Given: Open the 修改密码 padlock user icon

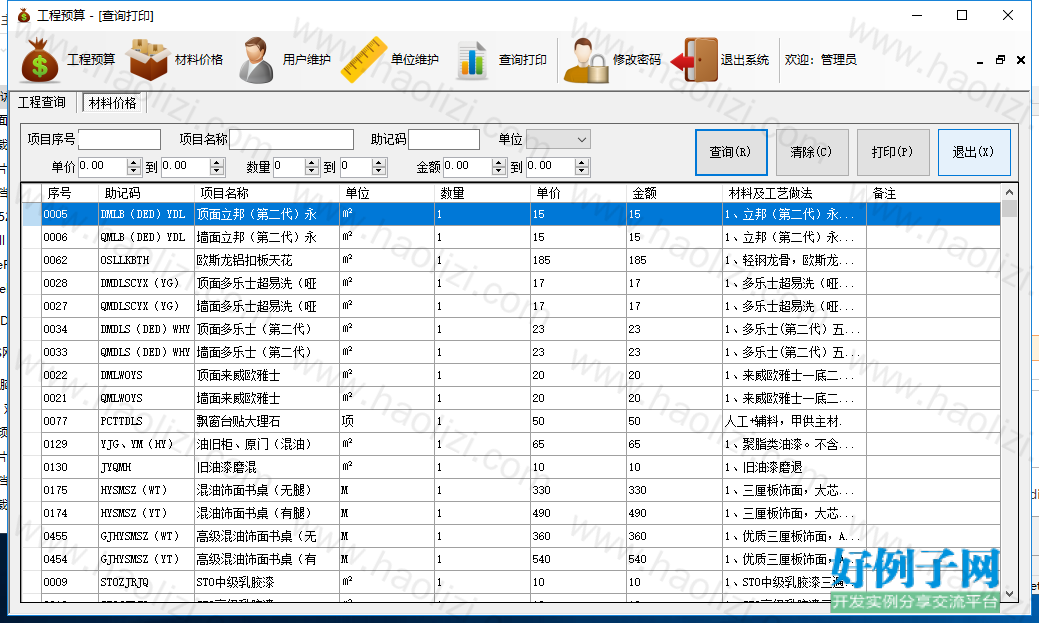Looking at the screenshot, I should [x=586, y=60].
